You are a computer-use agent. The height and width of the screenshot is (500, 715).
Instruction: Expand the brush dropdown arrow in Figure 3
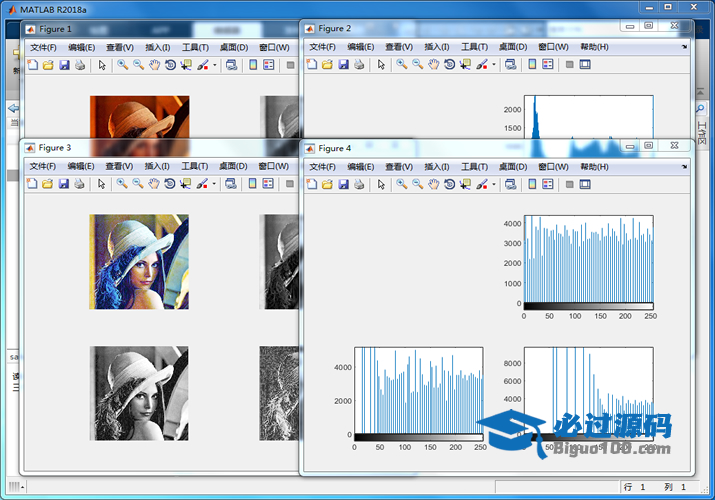pyautogui.click(x=214, y=185)
